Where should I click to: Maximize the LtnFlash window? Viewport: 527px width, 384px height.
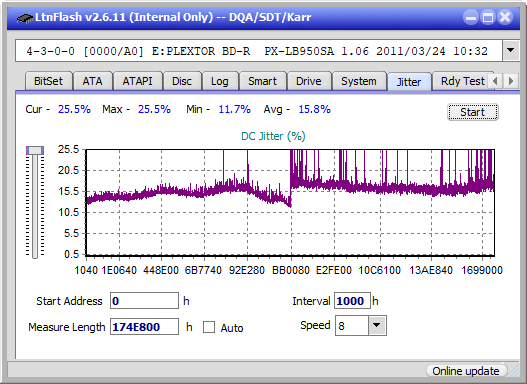(x=488, y=17)
